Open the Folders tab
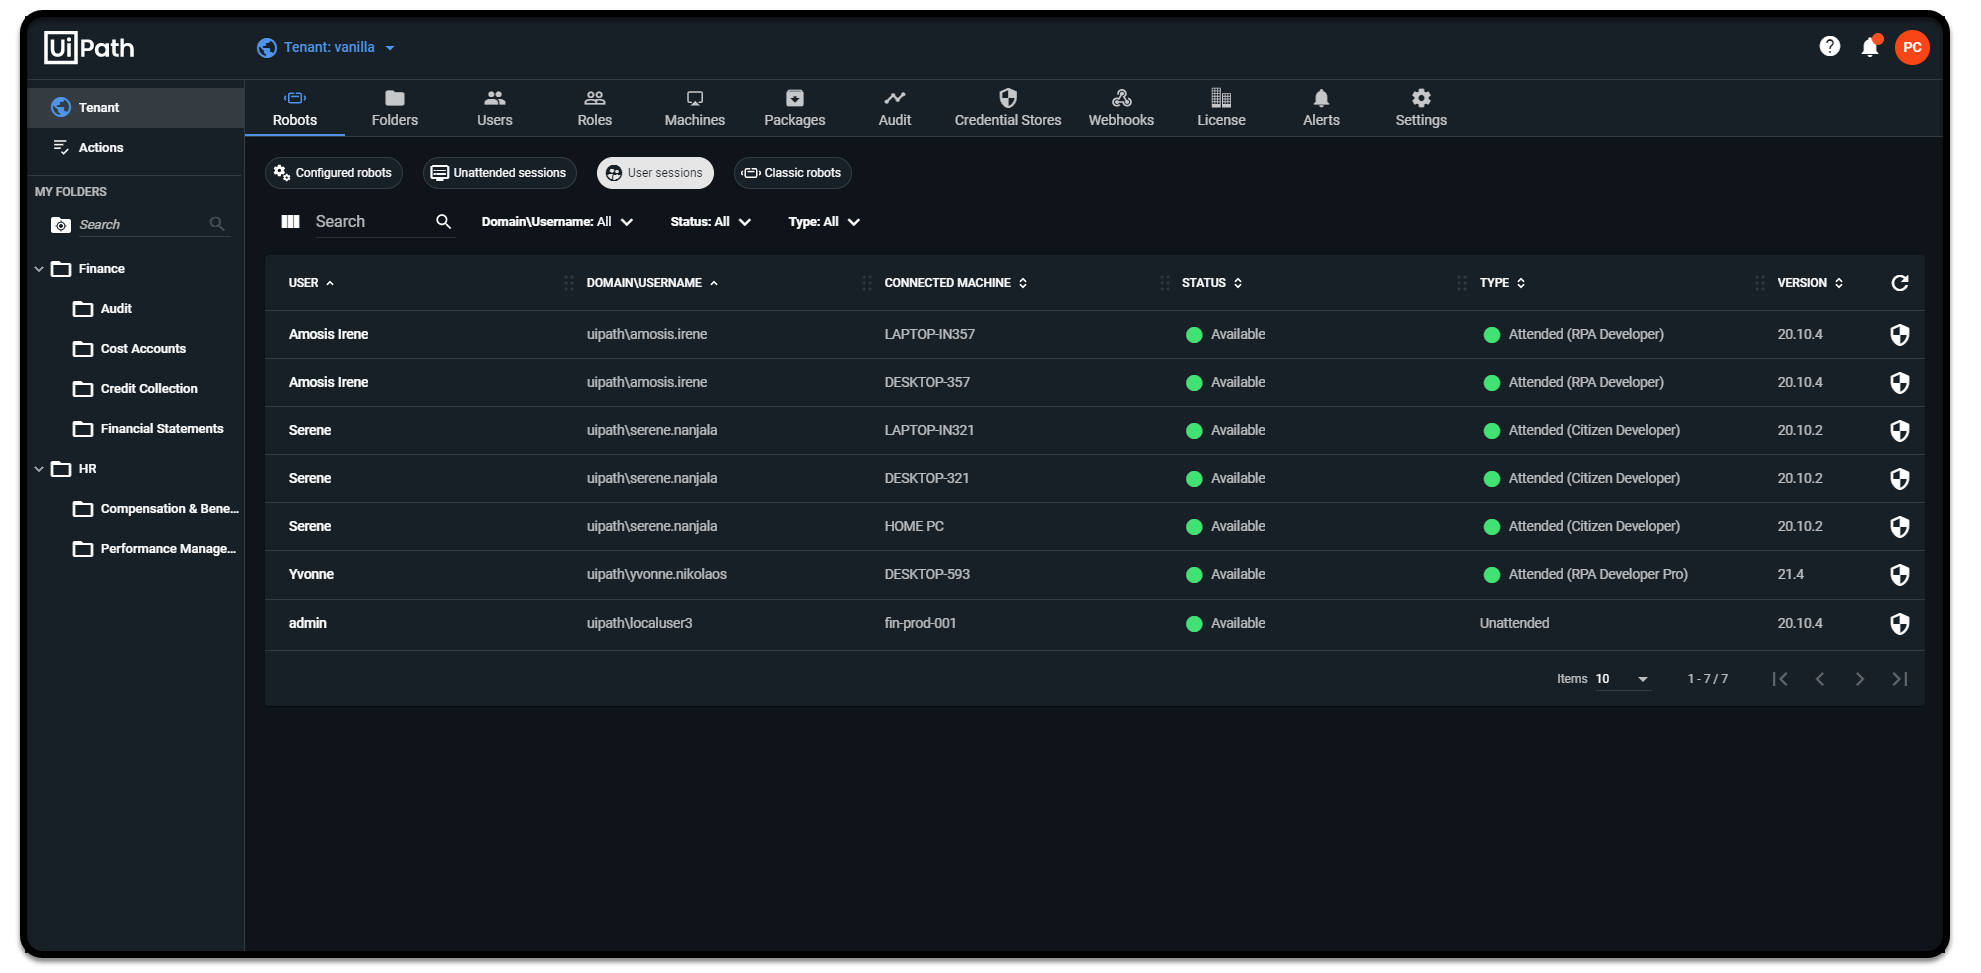 click(x=395, y=108)
